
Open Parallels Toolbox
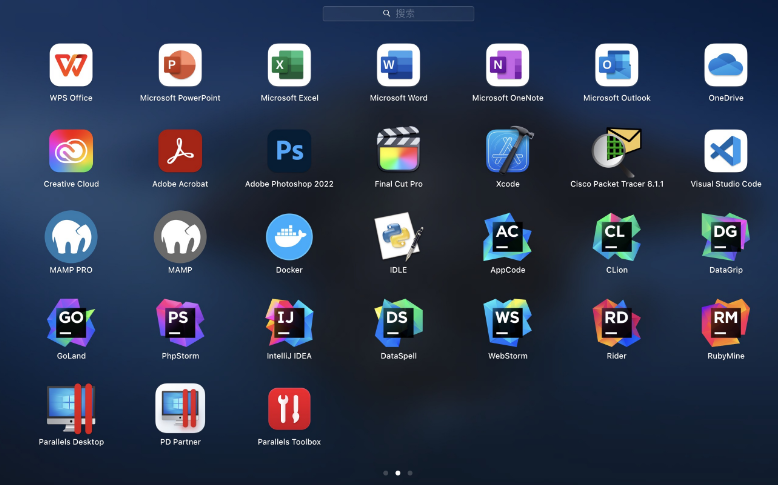click(289, 409)
